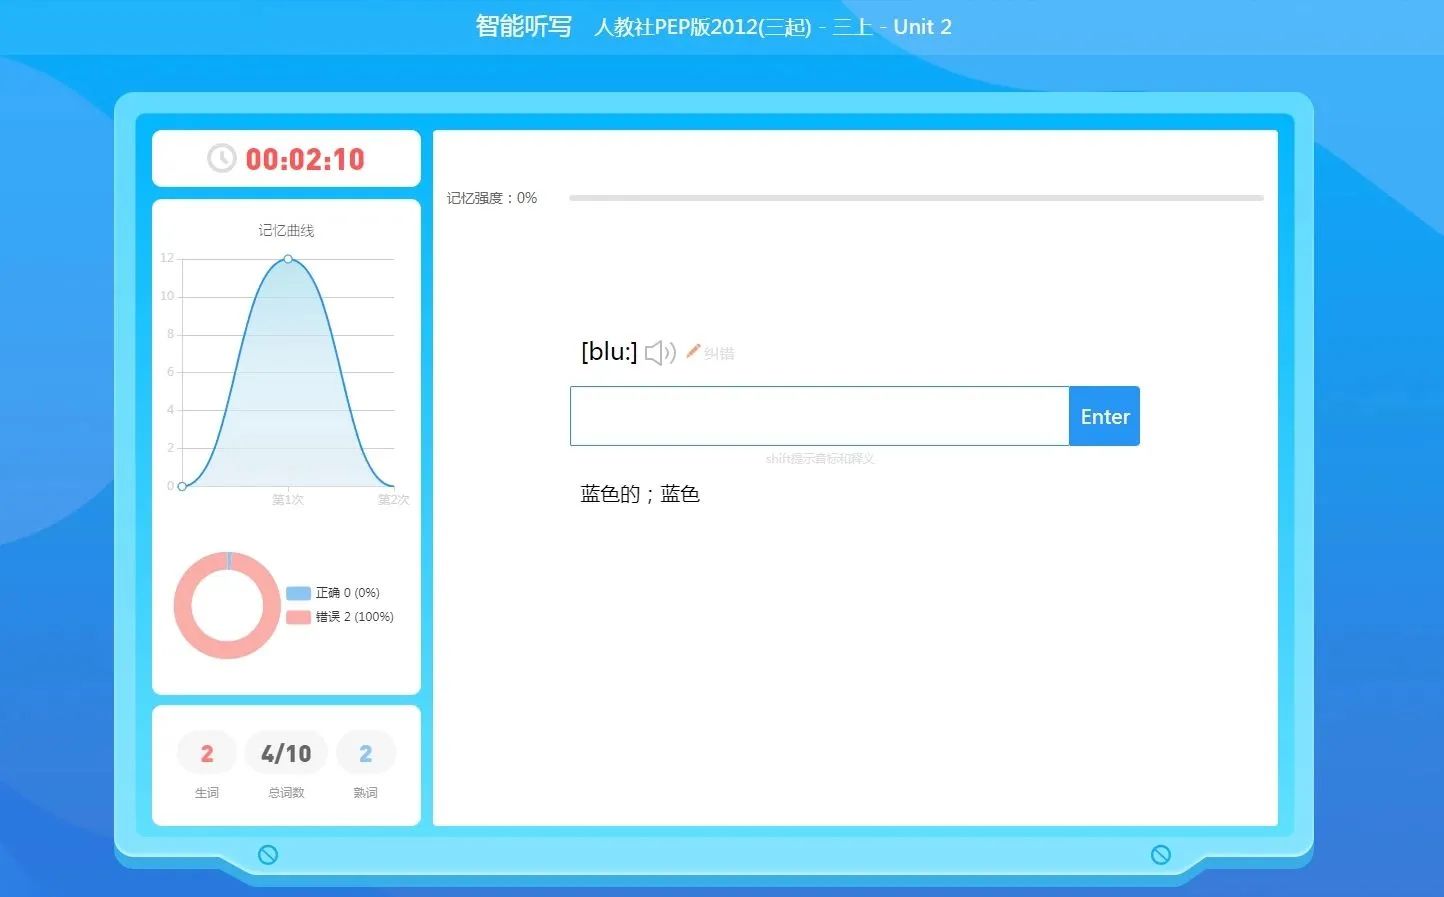The width and height of the screenshot is (1444, 897).
Task: Click the left bottom frame bolt icon
Action: pyautogui.click(x=268, y=854)
